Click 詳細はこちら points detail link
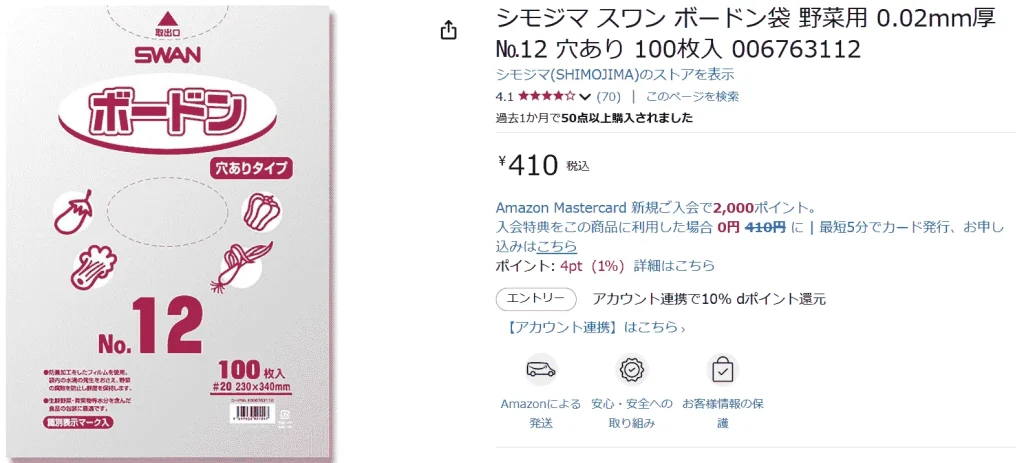This screenshot has height=463, width=1024. [x=674, y=266]
